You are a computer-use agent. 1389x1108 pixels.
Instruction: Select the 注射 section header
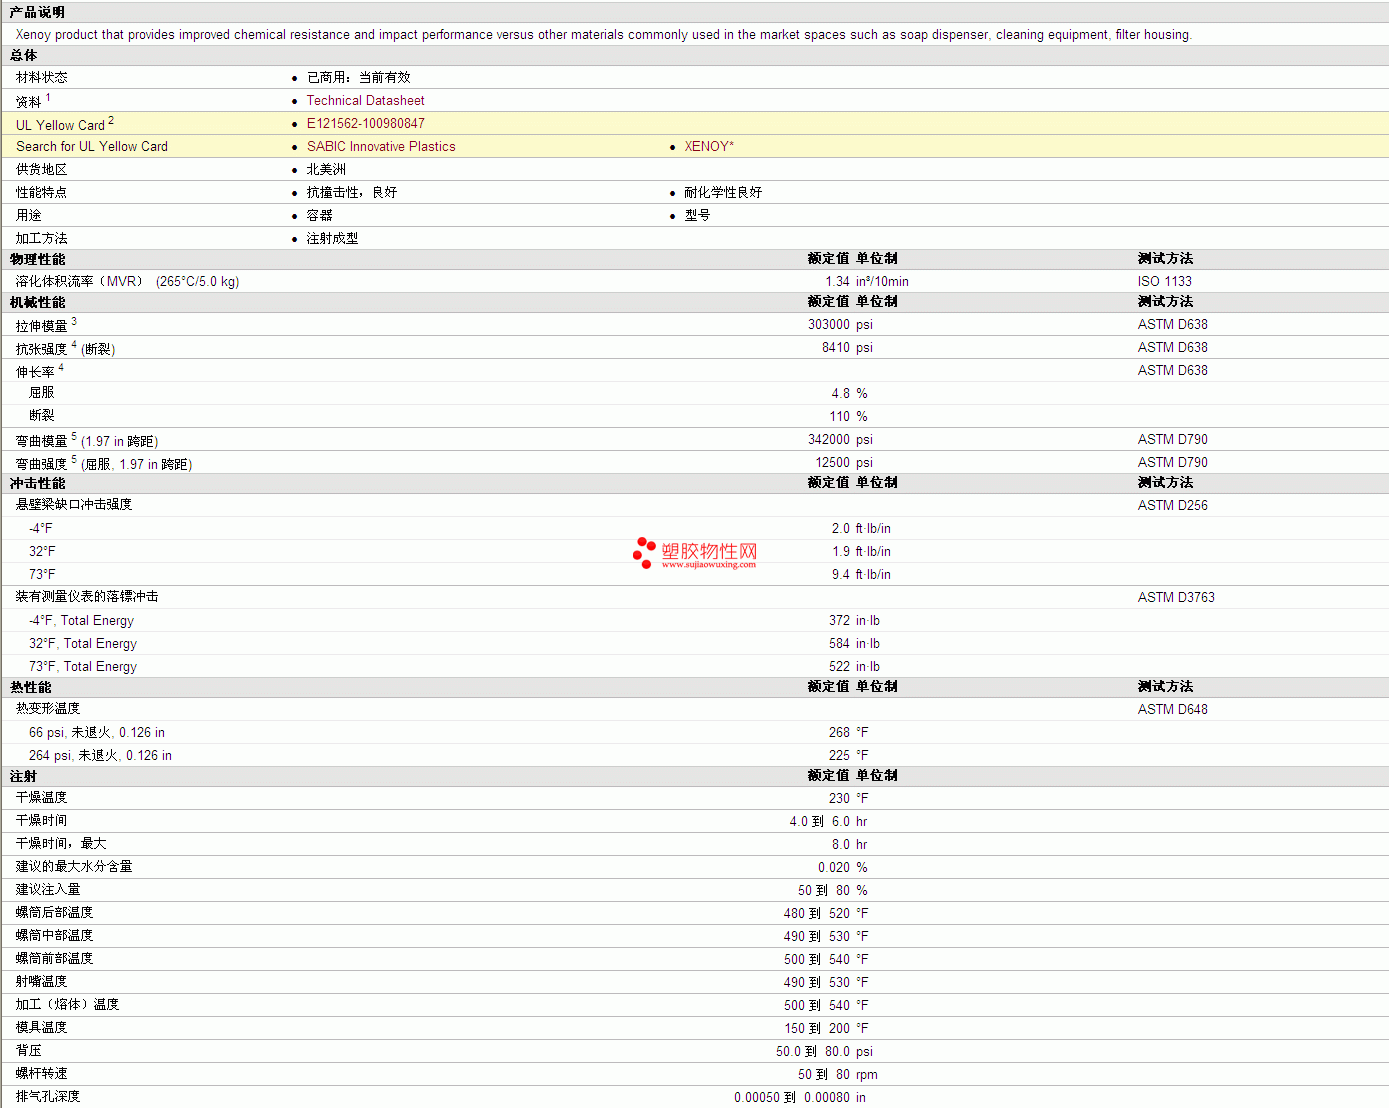point(24,776)
